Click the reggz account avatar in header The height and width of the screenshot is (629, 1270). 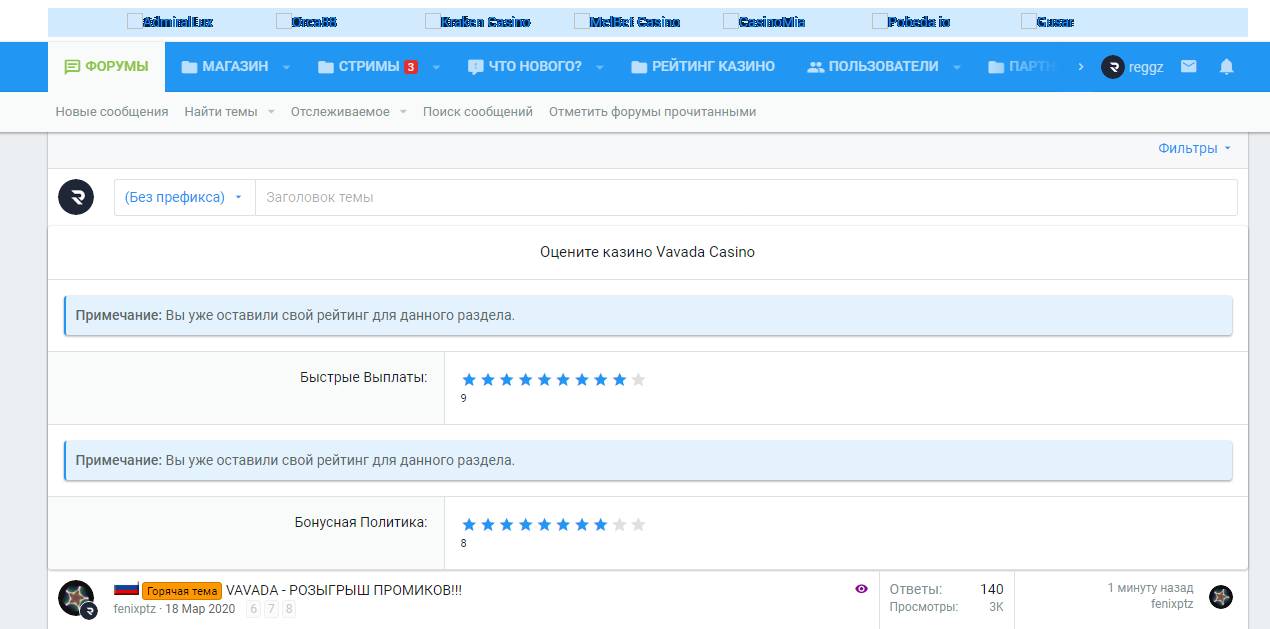(1112, 67)
